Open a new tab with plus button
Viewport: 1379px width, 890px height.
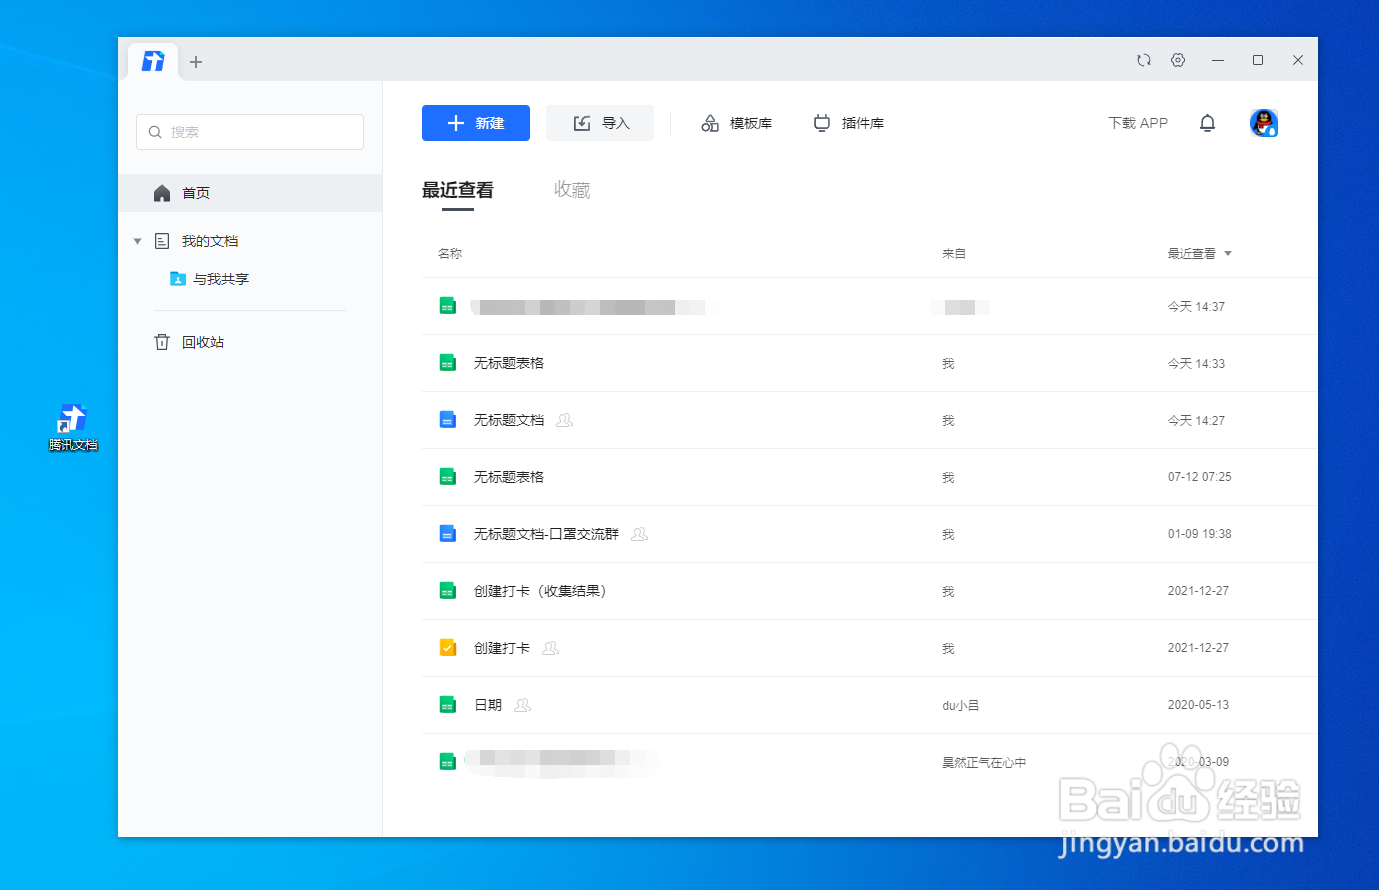point(196,62)
